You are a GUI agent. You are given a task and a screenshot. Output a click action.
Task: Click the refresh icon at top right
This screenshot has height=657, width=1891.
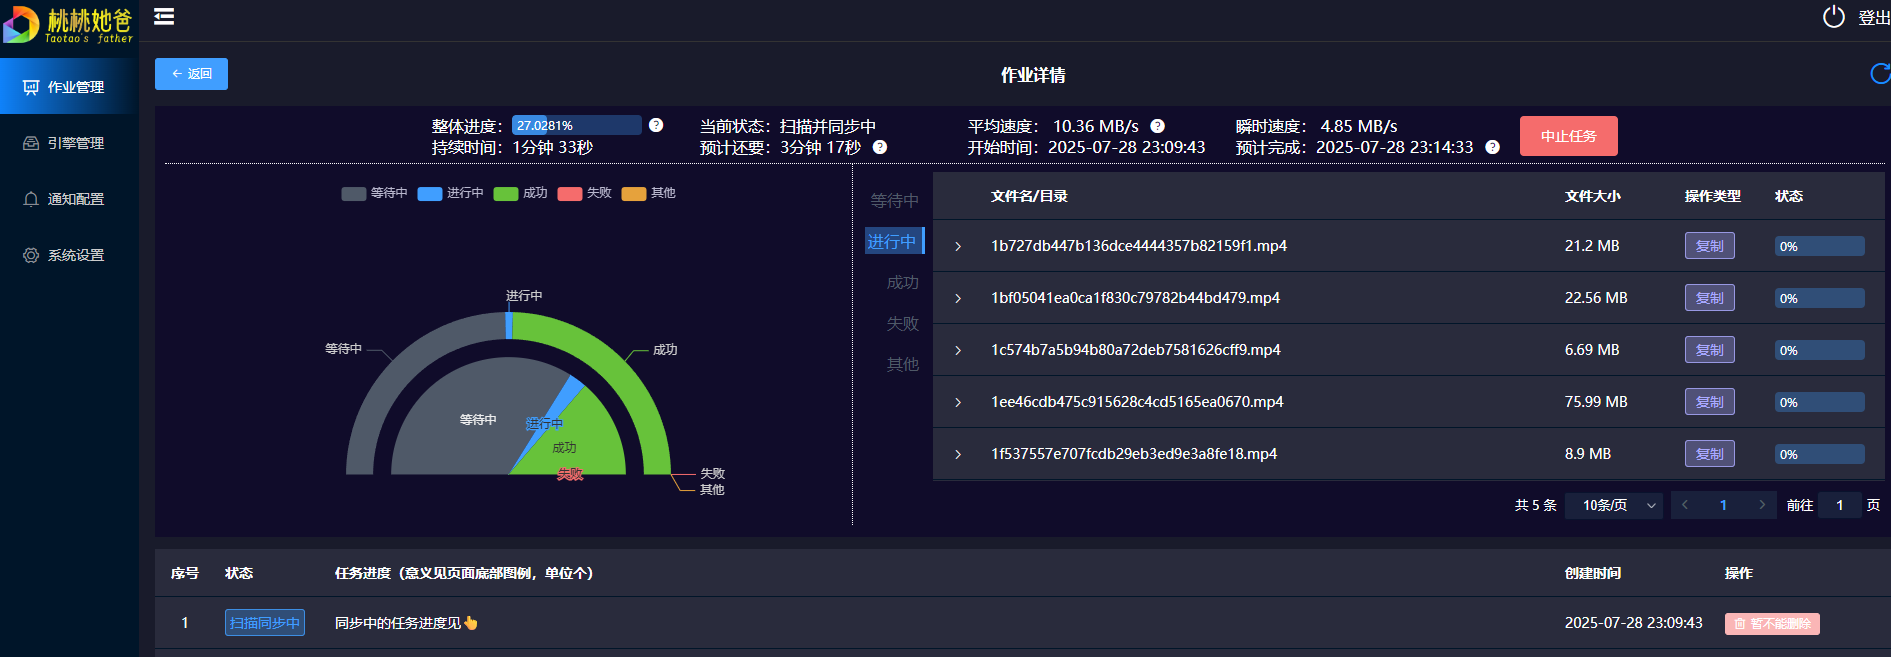click(x=1879, y=74)
